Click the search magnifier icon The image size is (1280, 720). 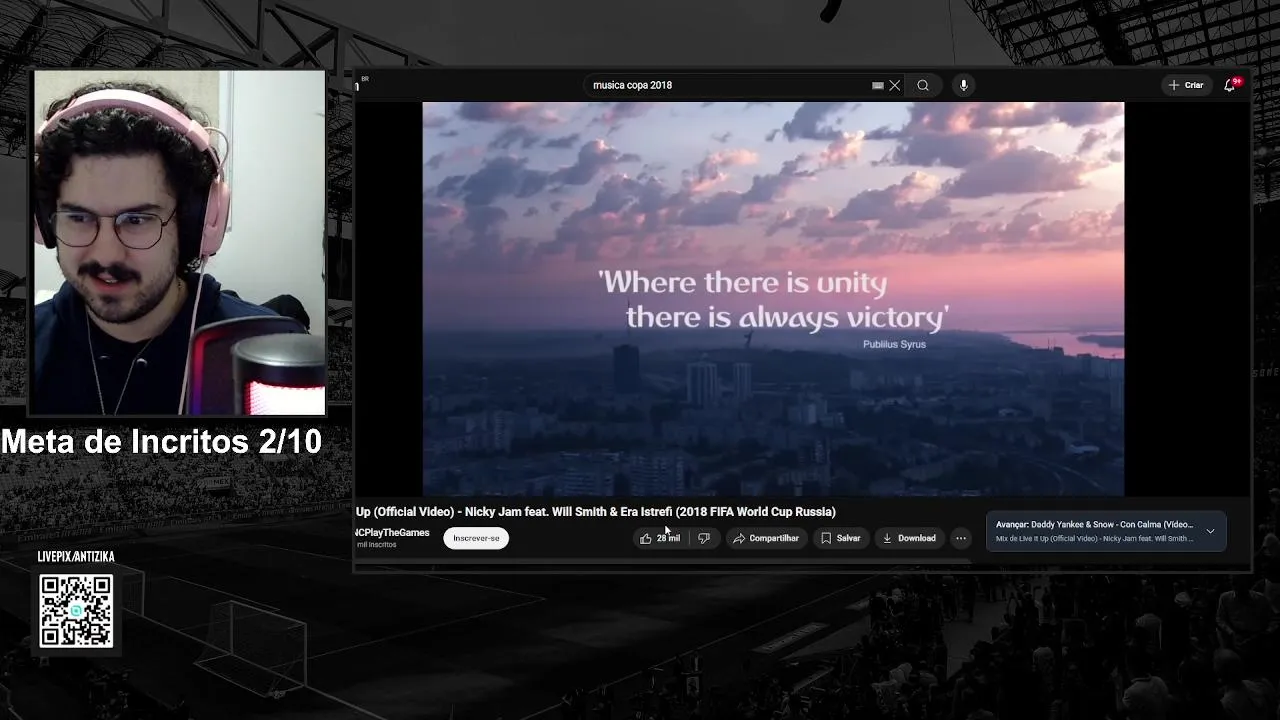coord(923,85)
